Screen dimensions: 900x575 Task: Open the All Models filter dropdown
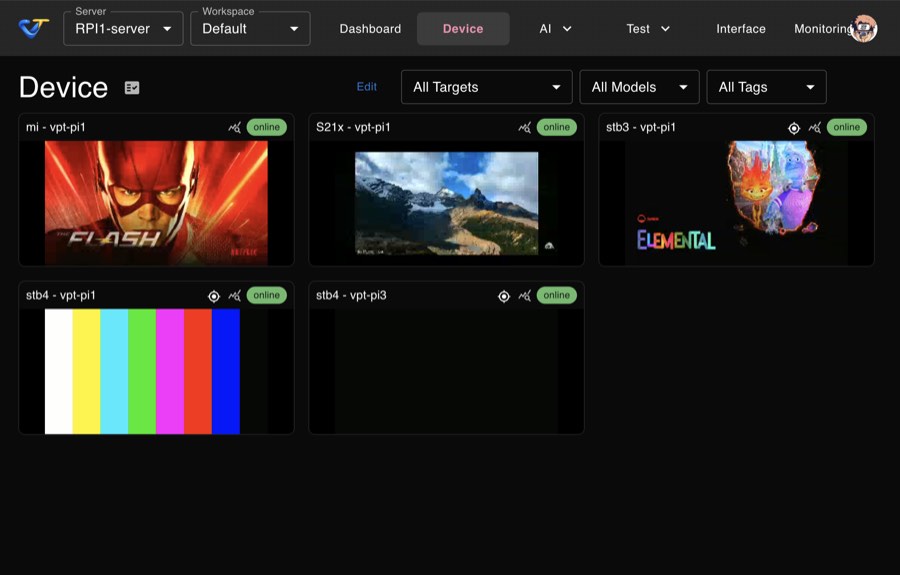click(x=639, y=87)
